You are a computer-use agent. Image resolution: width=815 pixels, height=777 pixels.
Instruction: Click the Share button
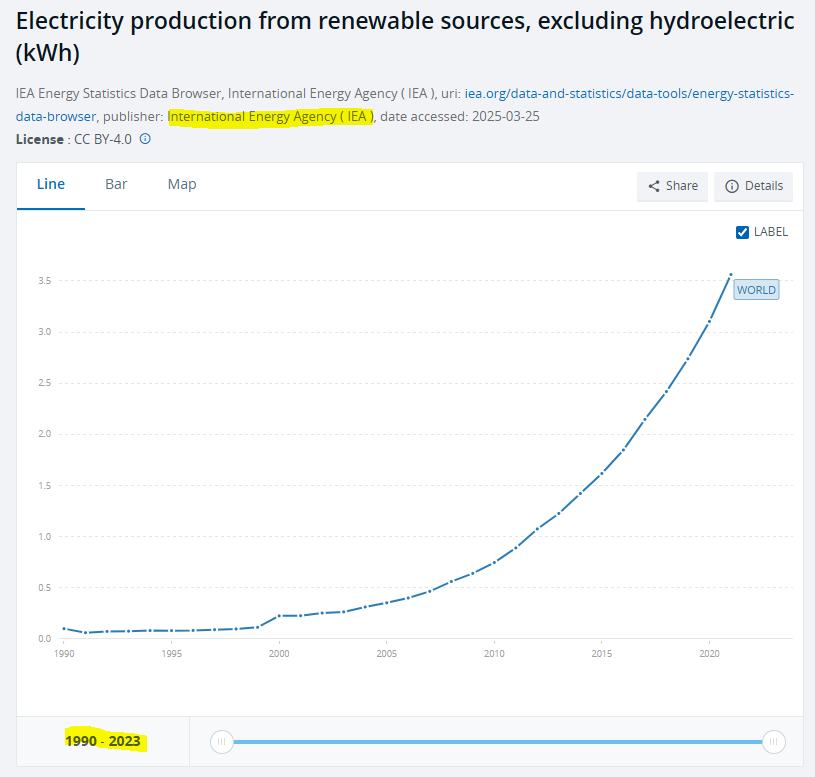[x=672, y=186]
